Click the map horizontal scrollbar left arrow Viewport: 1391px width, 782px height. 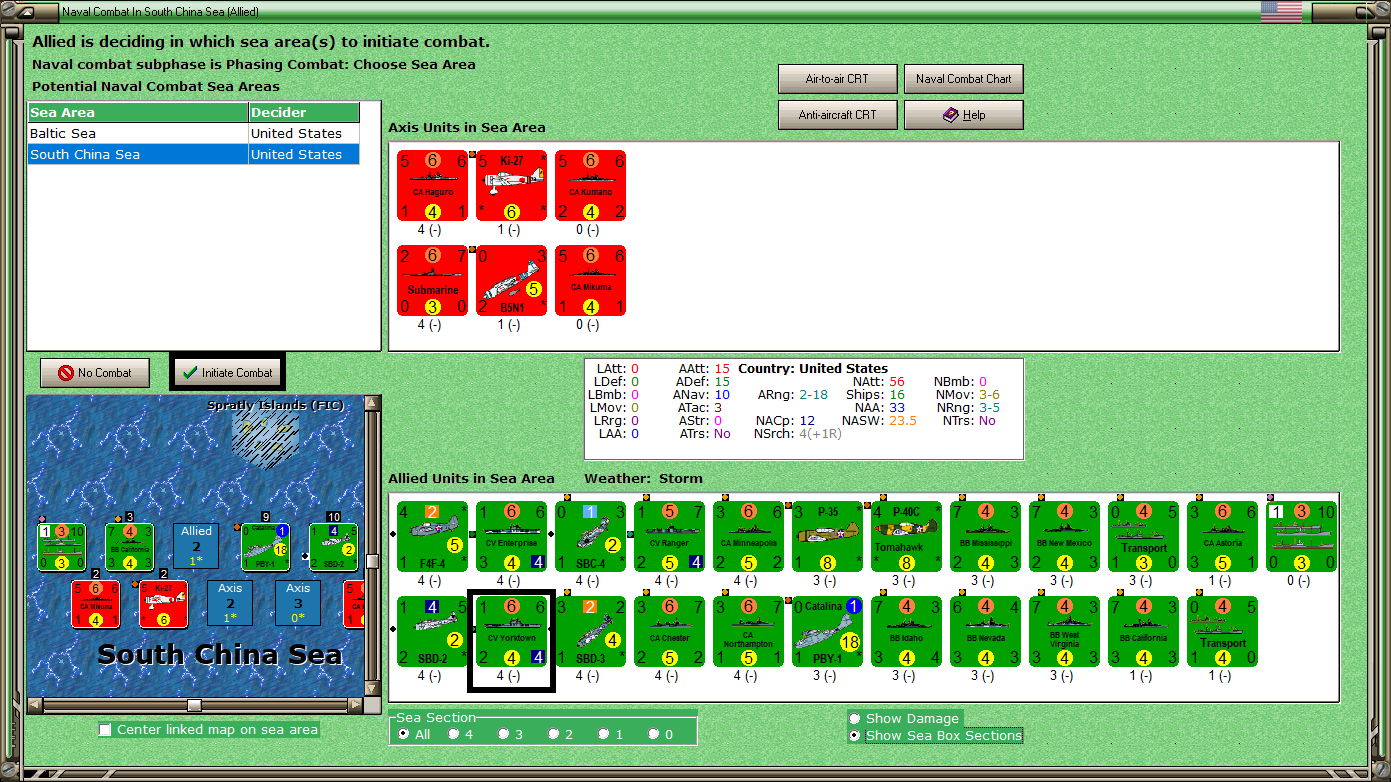(x=34, y=706)
